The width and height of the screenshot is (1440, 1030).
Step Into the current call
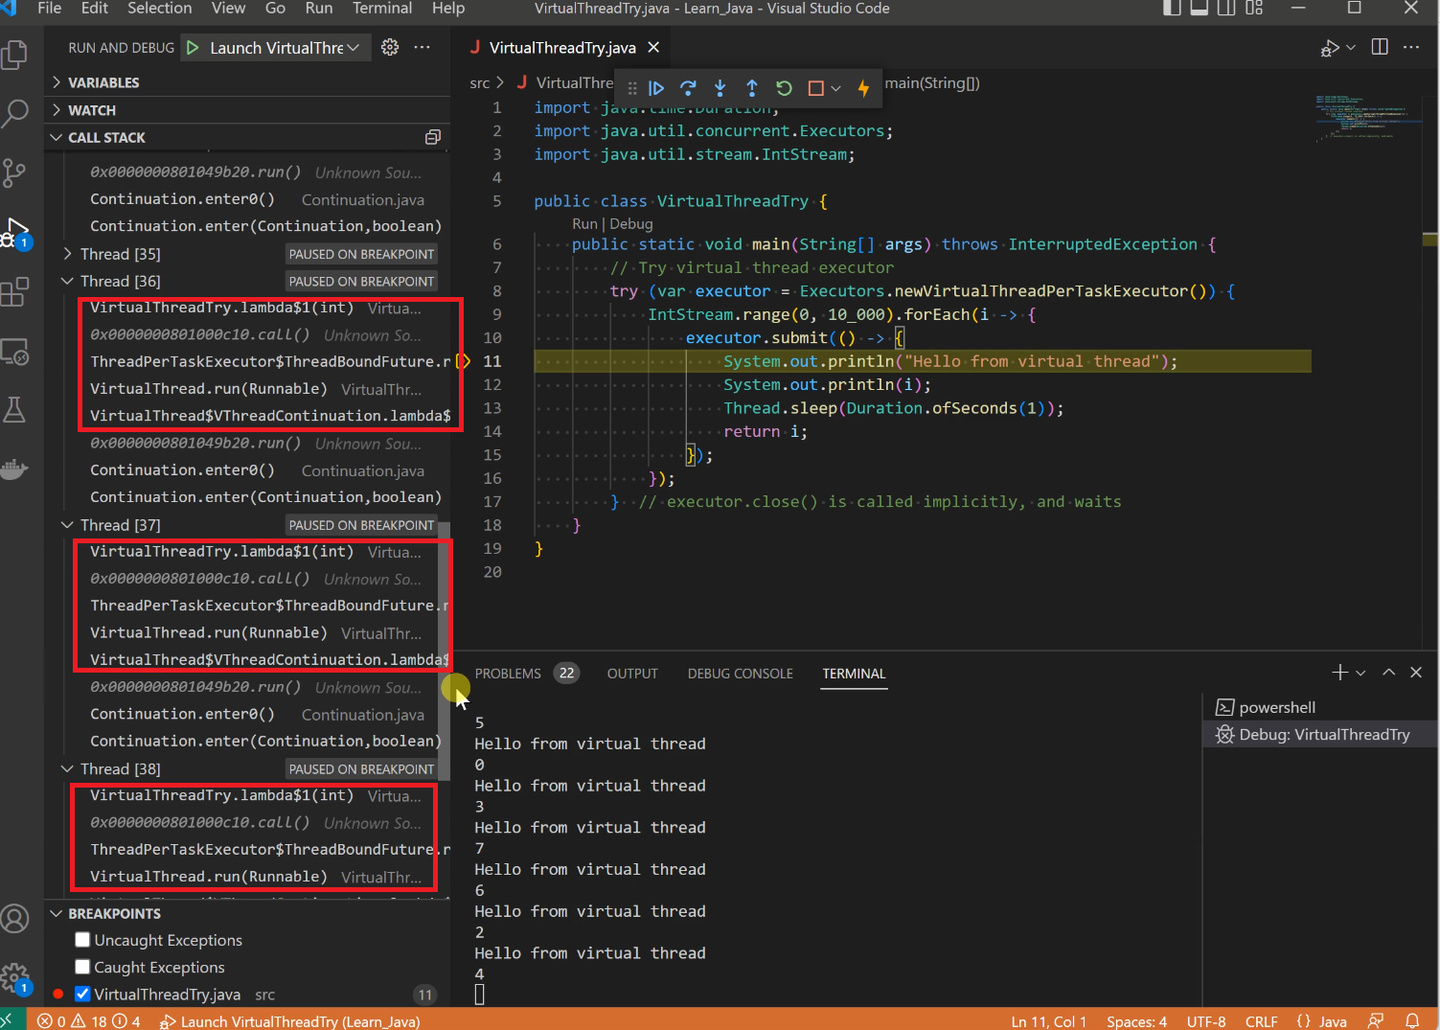(x=720, y=88)
